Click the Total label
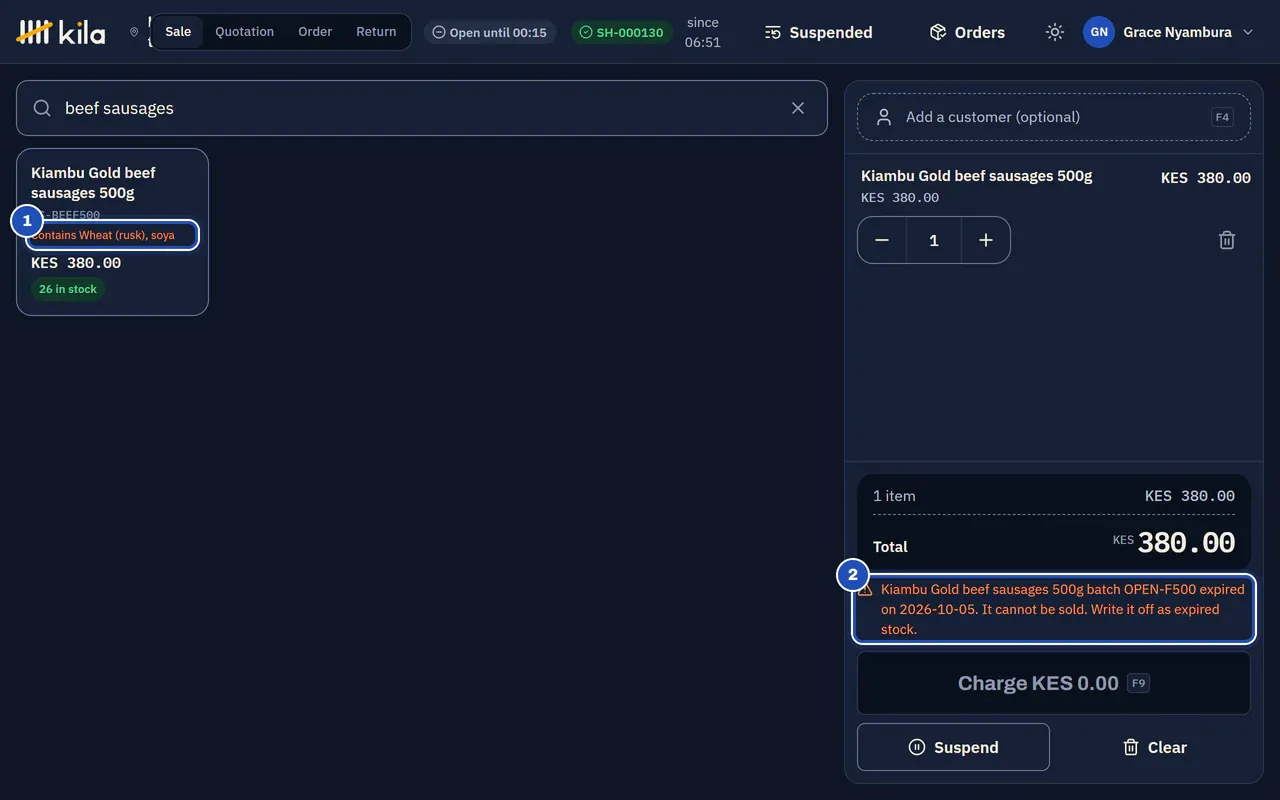1280x800 pixels. pyautogui.click(x=890, y=547)
